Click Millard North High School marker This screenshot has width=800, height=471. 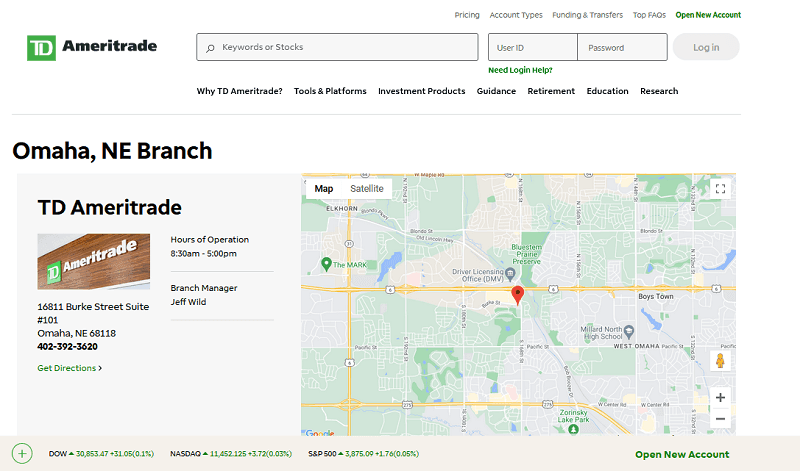point(629,332)
